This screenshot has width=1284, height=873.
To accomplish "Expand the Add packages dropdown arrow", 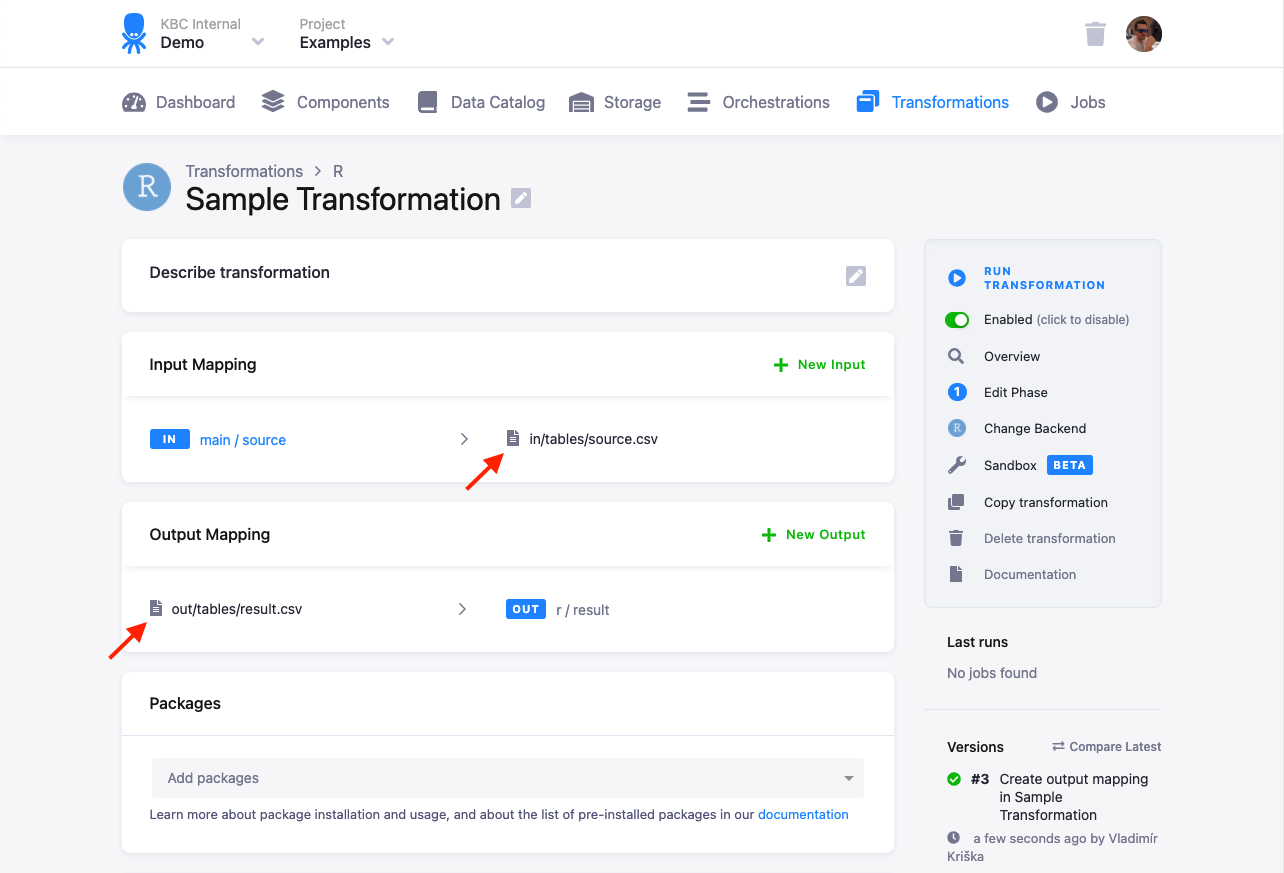I will point(849,778).
